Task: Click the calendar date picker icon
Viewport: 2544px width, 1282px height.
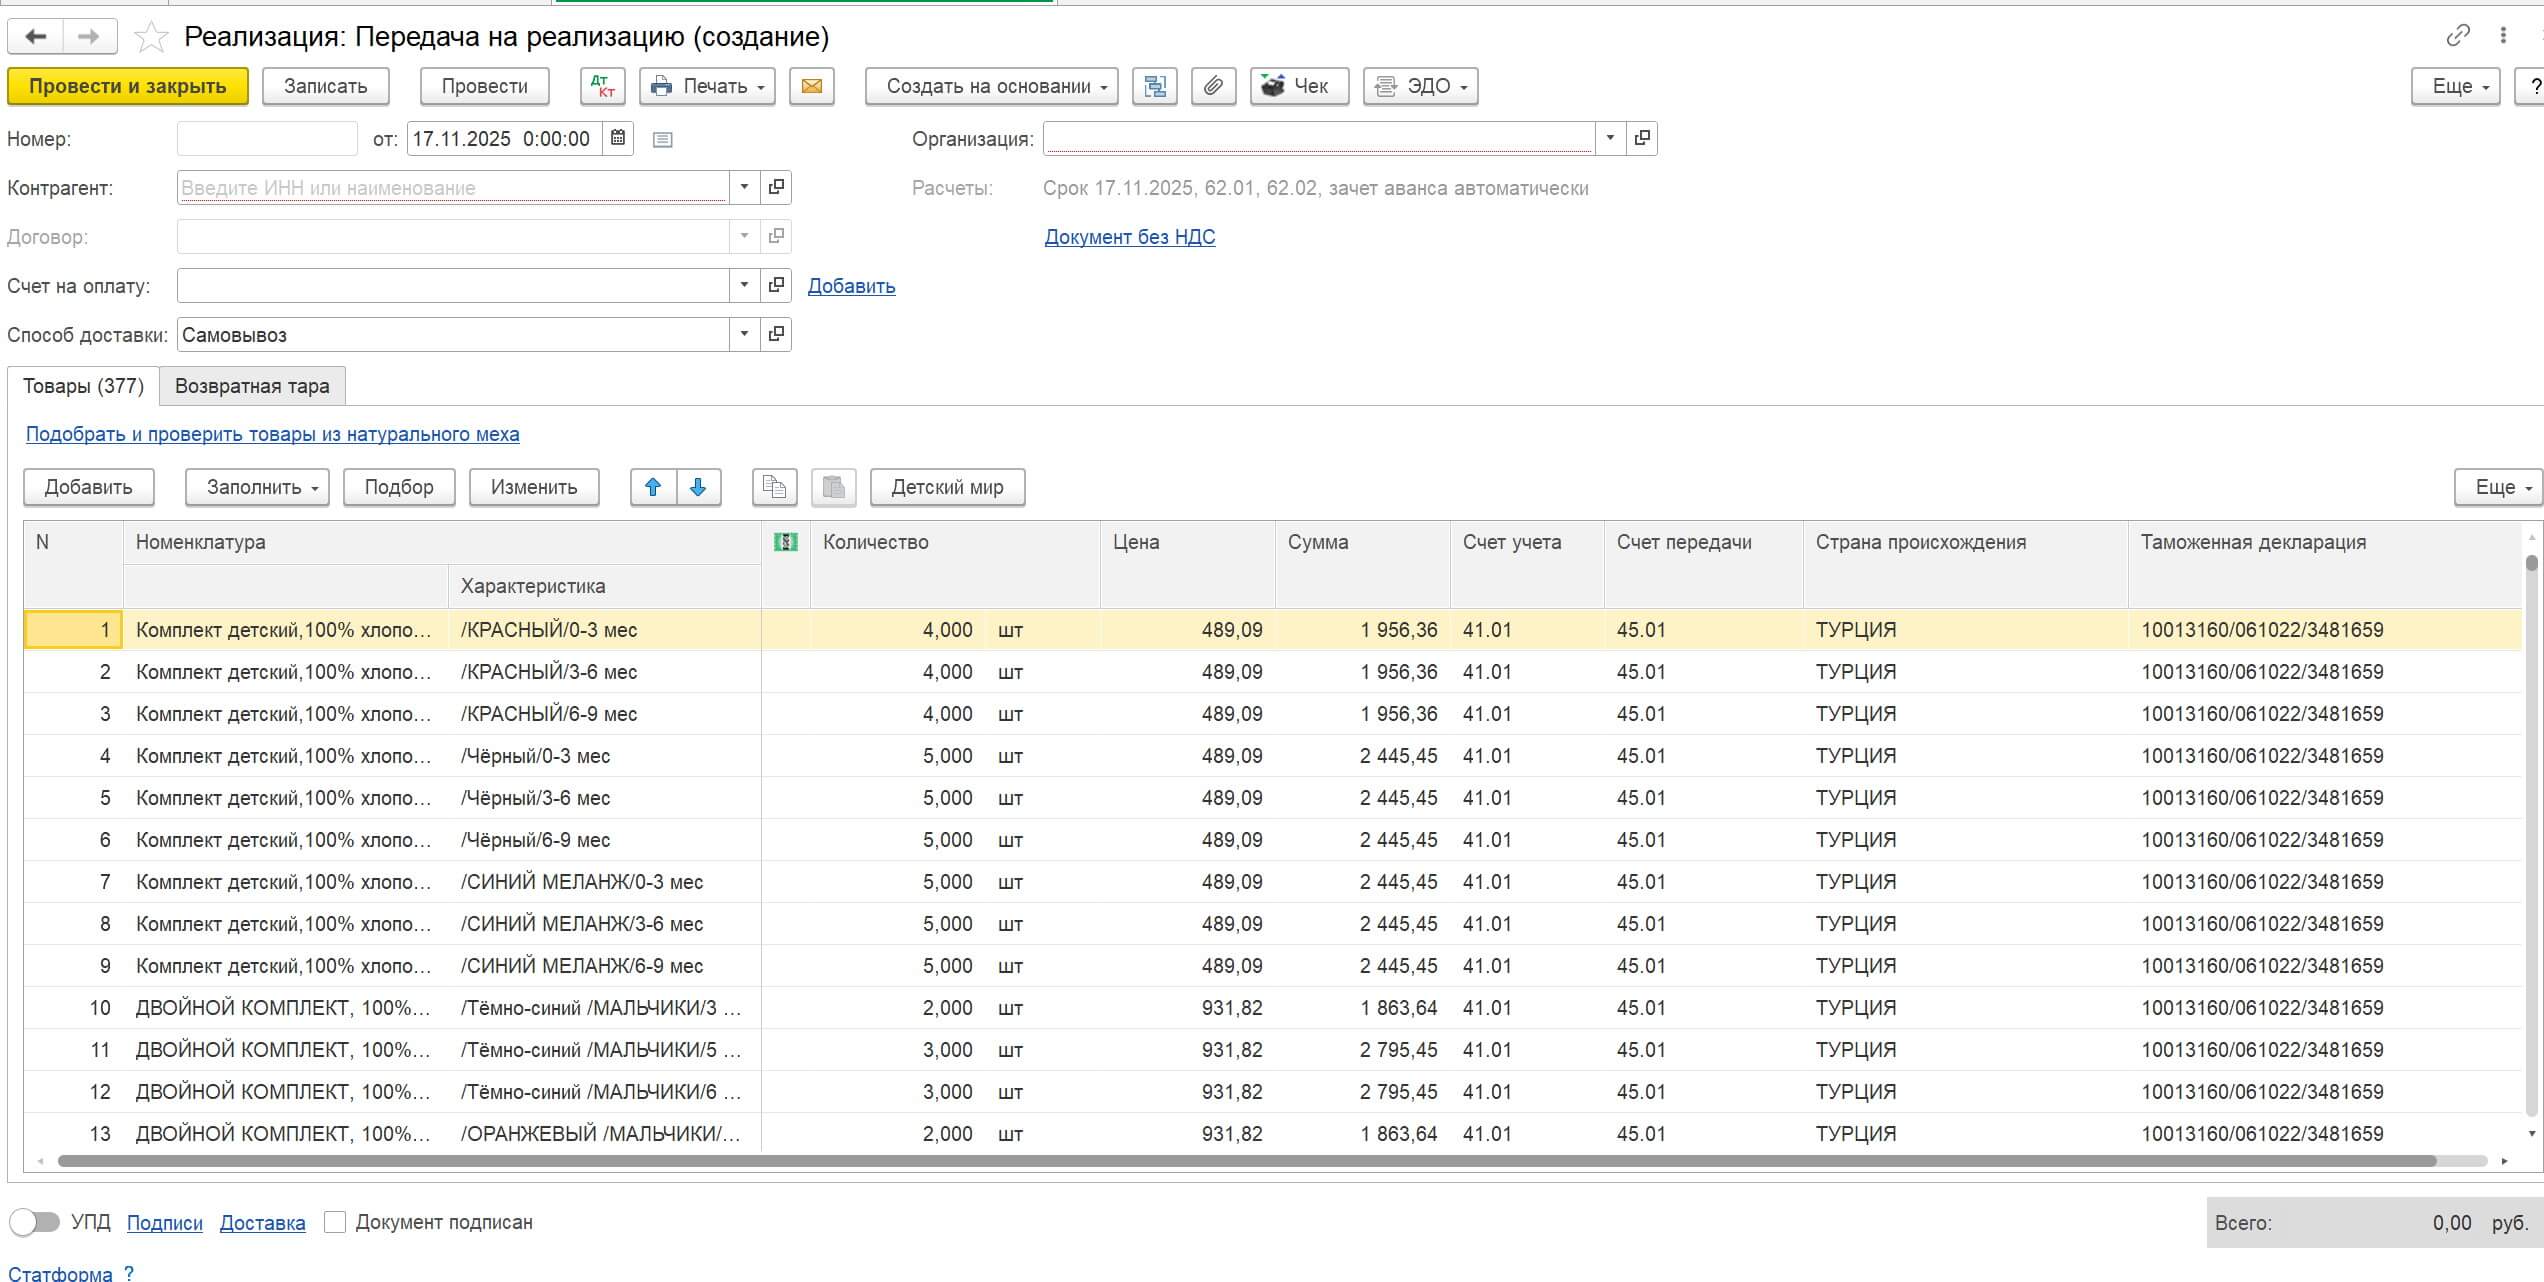Action: click(618, 138)
